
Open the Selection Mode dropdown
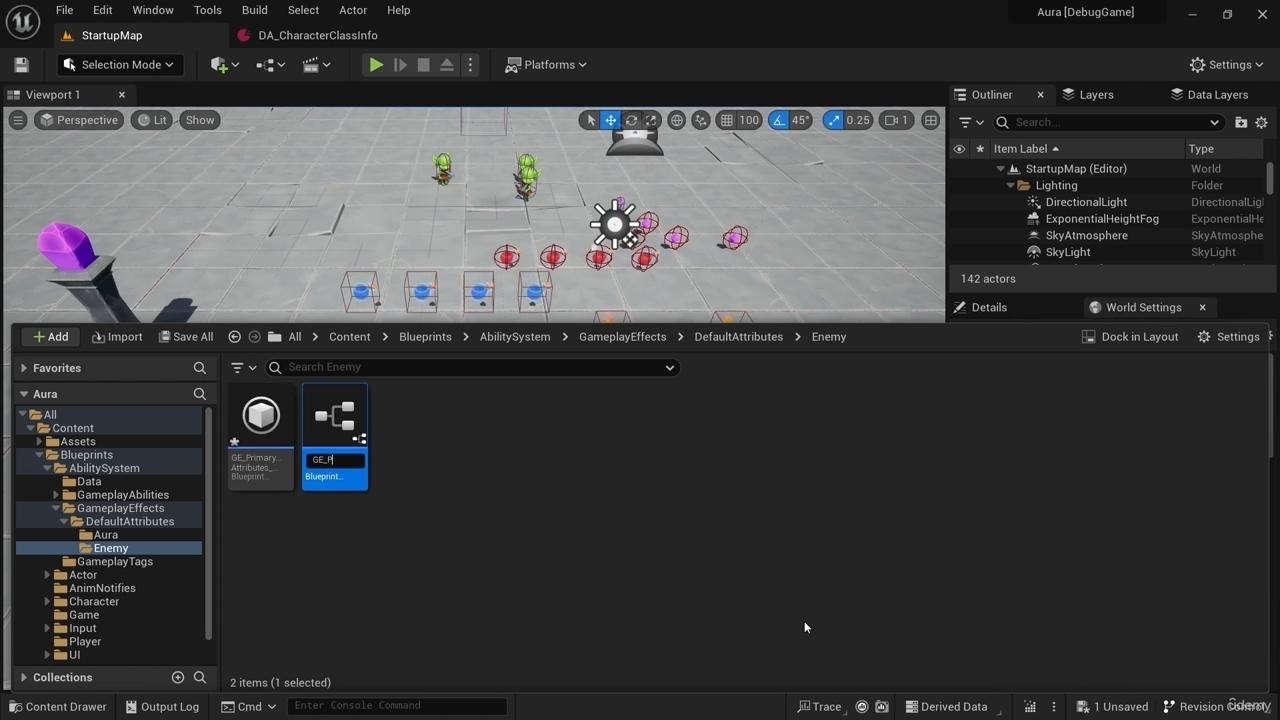click(x=118, y=65)
